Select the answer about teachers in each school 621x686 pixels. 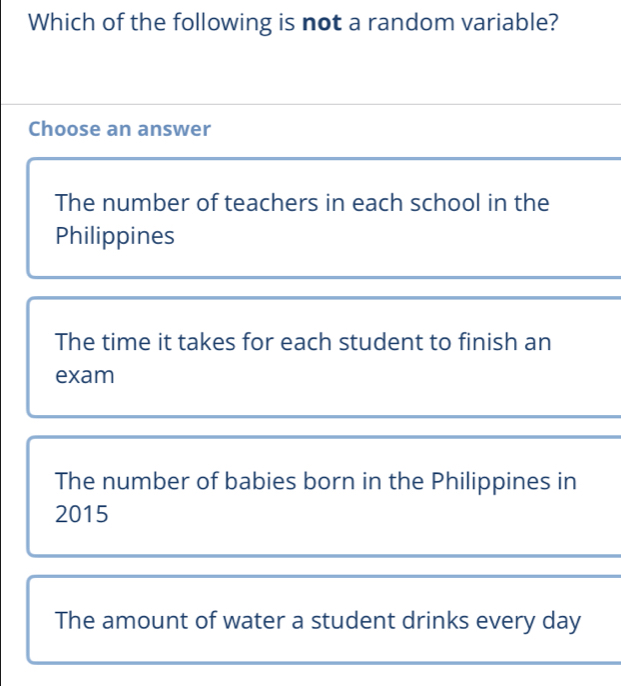[324, 218]
